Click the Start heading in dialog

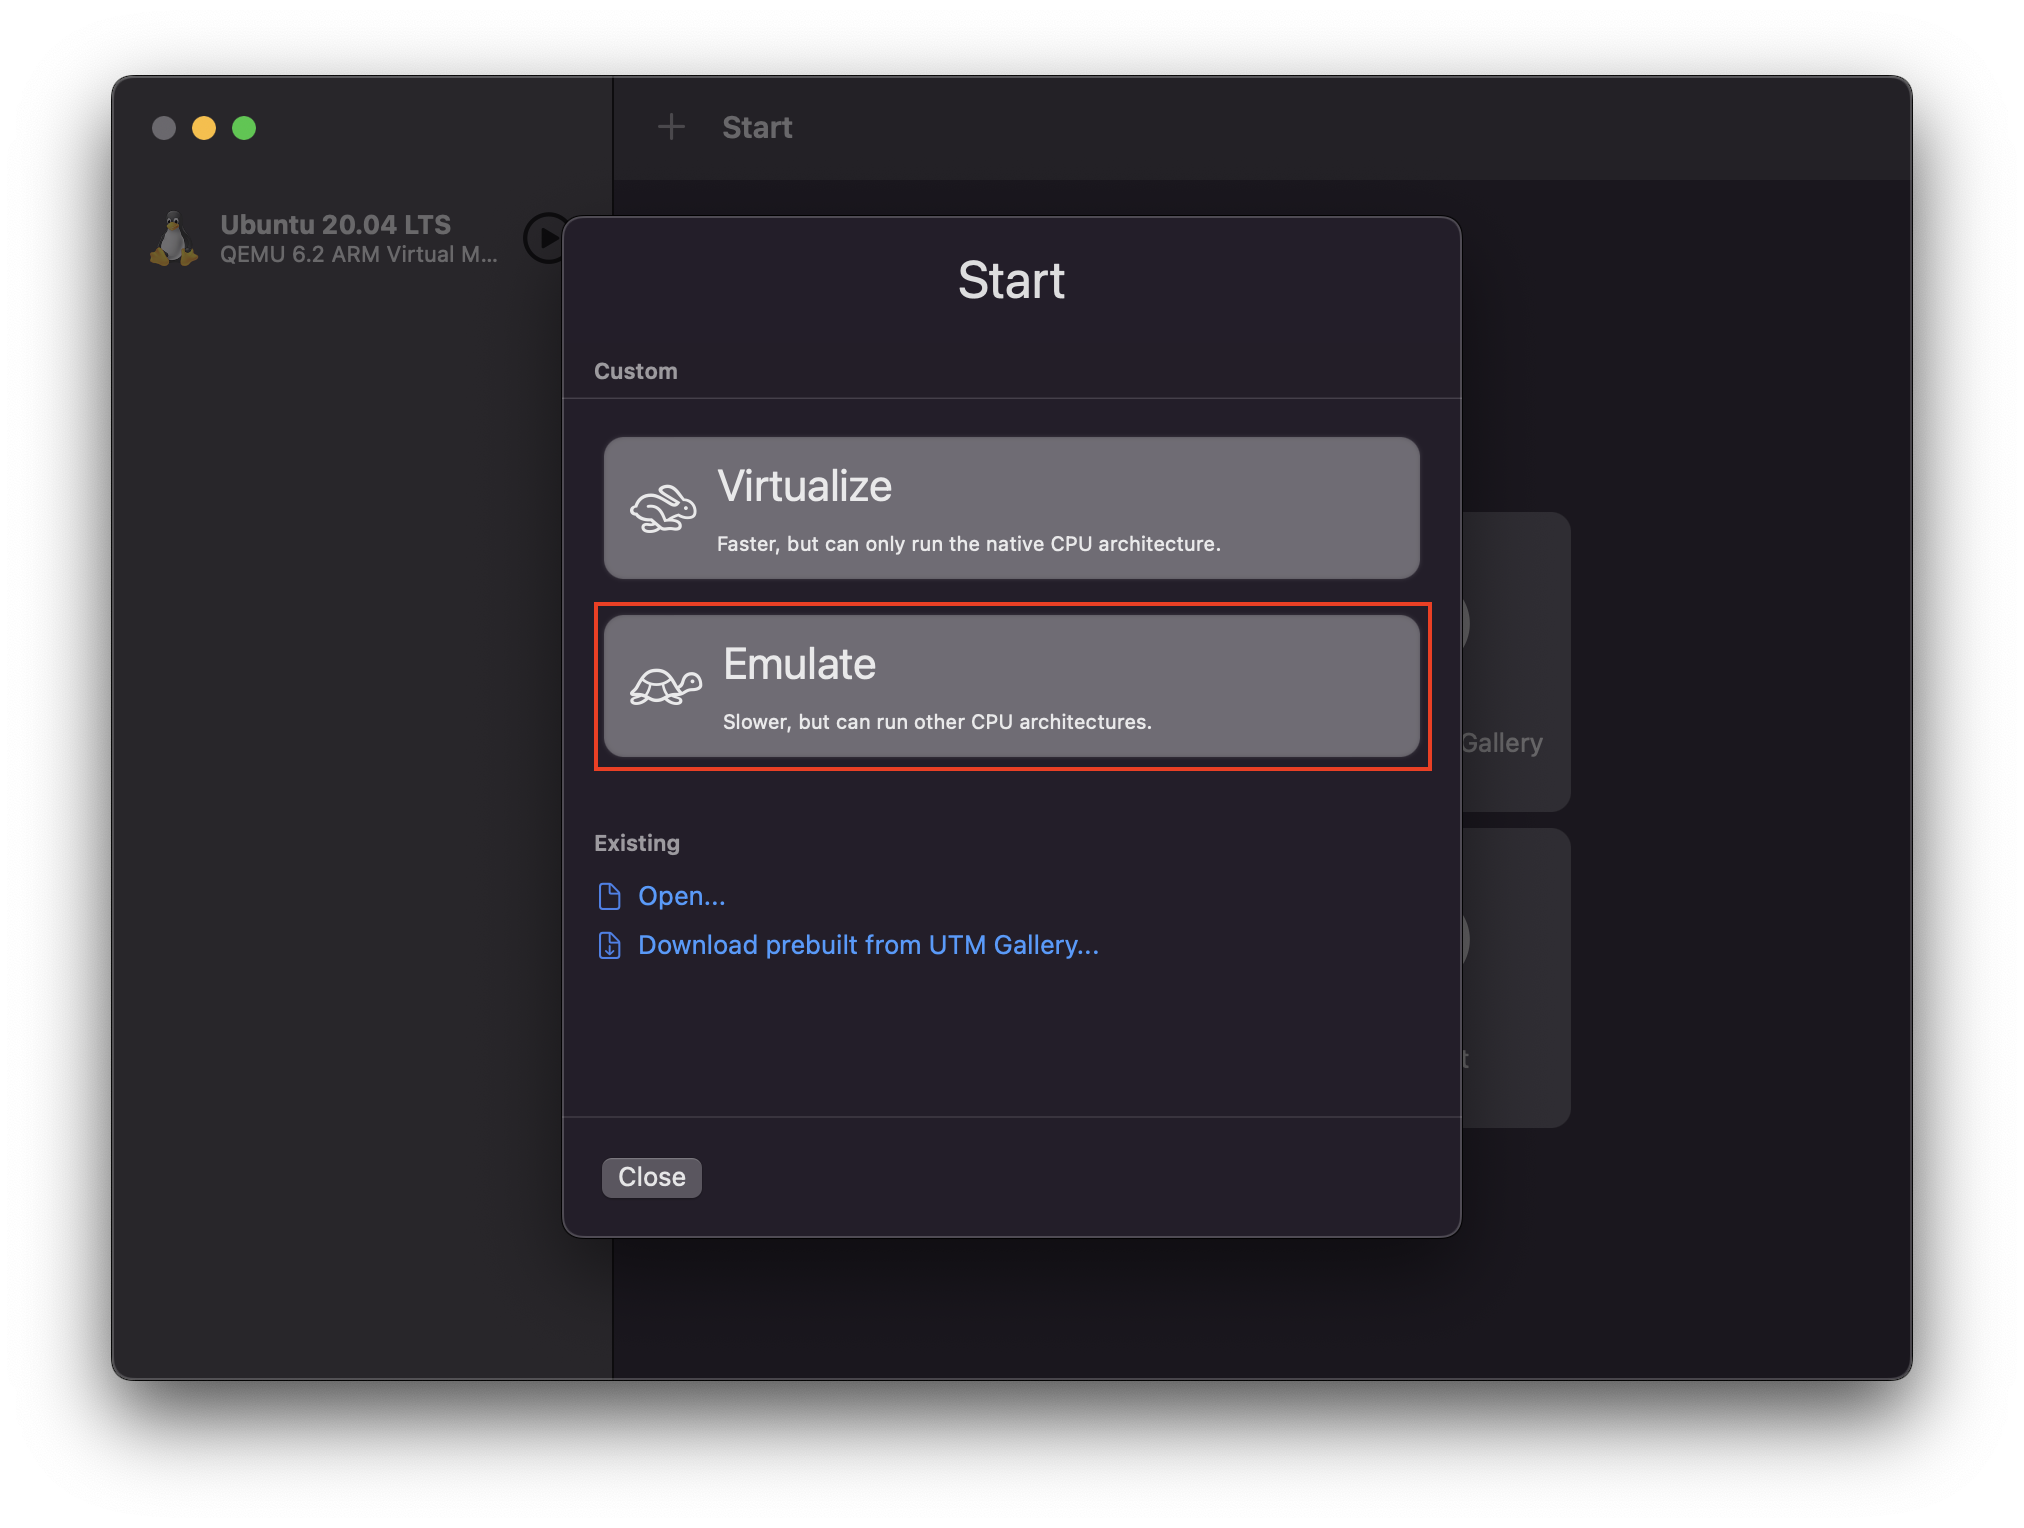click(1011, 280)
